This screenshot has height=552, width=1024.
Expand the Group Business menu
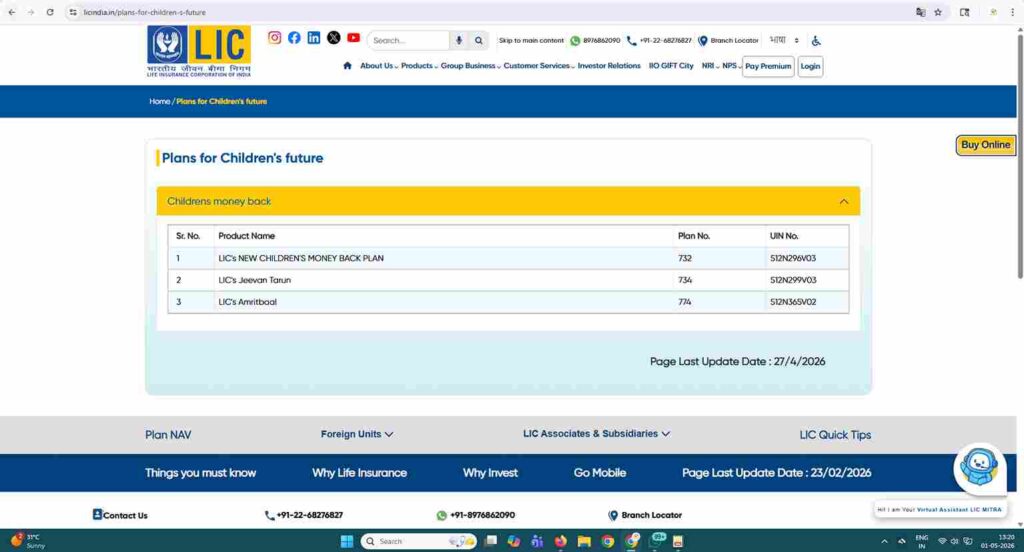tap(470, 66)
